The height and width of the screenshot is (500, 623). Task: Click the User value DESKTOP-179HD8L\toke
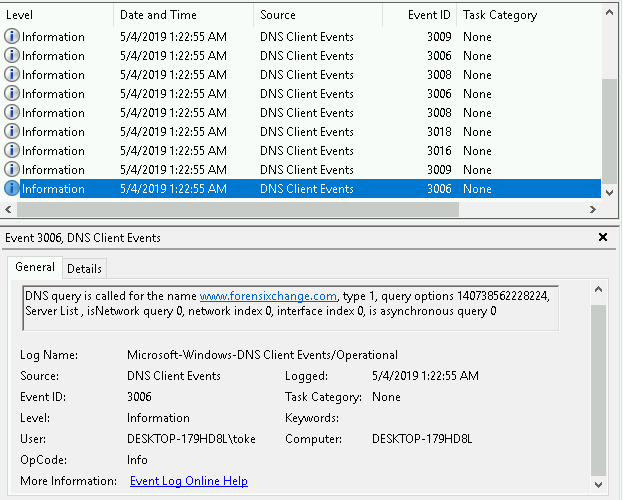point(191,439)
